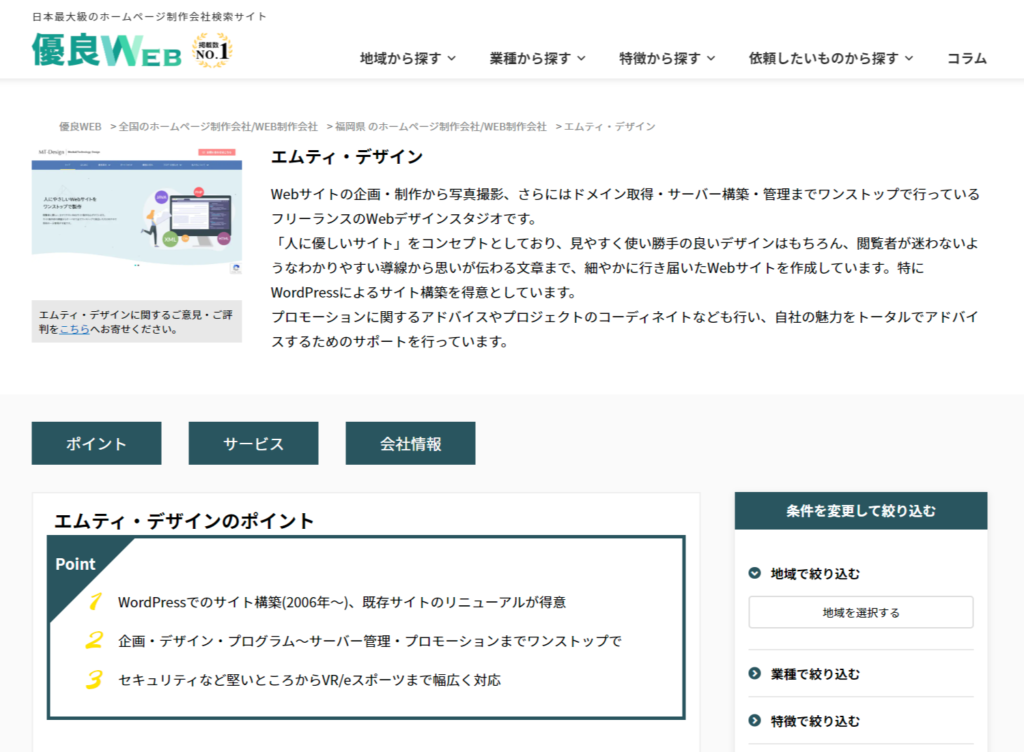Open the 業種から探す dropdown menu
The width and height of the screenshot is (1024, 752).
537,58
